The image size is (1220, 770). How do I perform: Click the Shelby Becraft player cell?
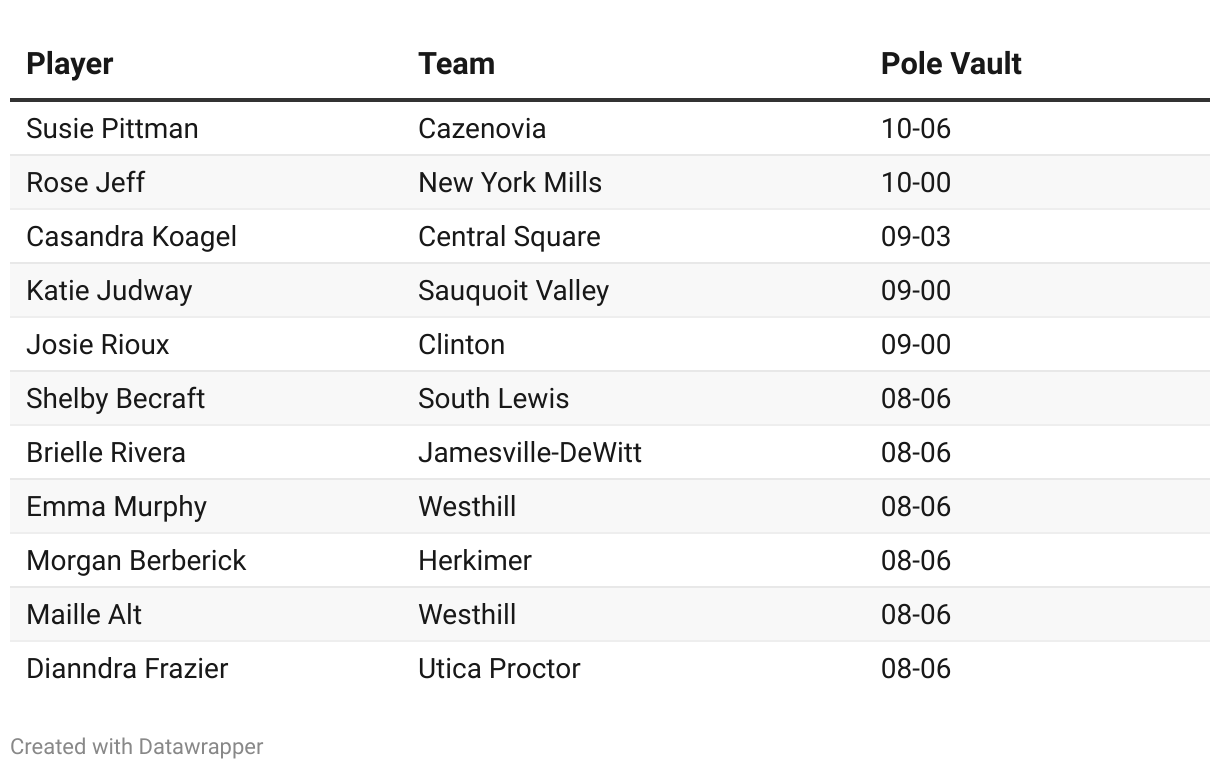(x=115, y=399)
